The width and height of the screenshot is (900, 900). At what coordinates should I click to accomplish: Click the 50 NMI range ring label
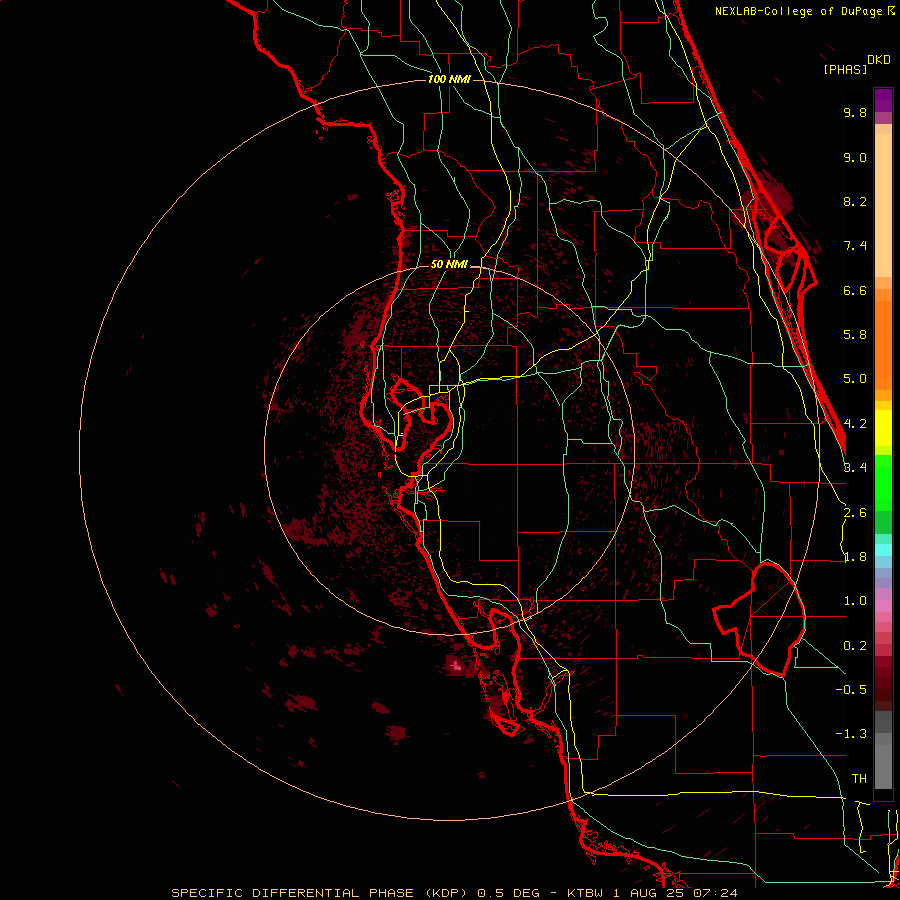[449, 264]
